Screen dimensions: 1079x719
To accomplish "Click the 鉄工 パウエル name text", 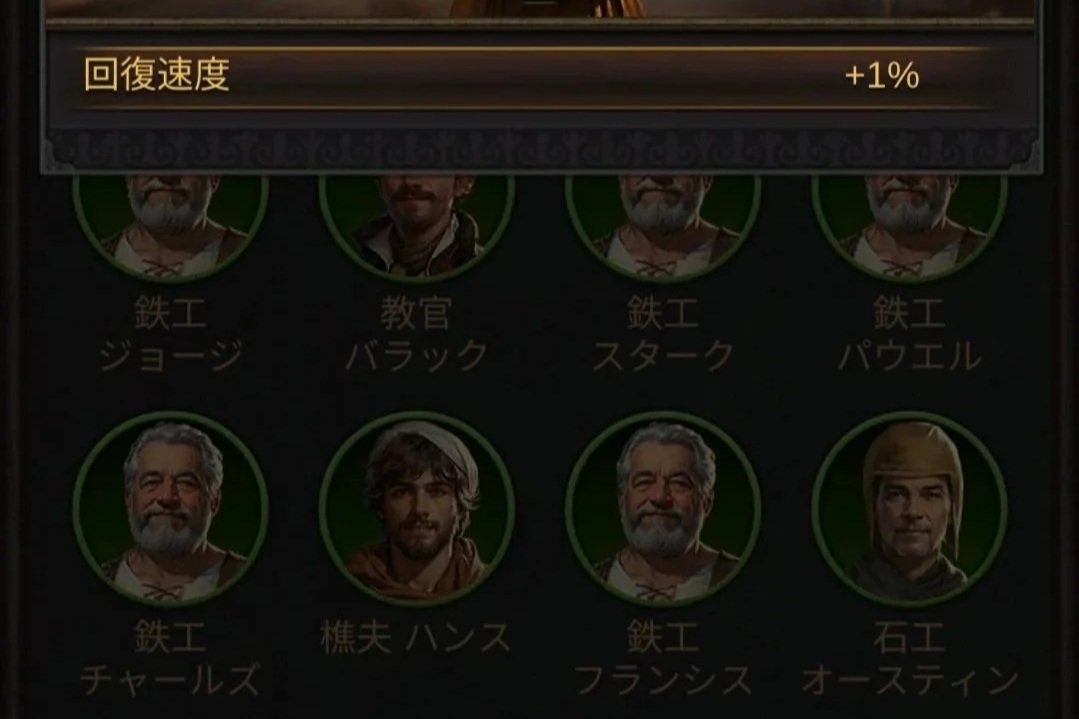I will (909, 334).
